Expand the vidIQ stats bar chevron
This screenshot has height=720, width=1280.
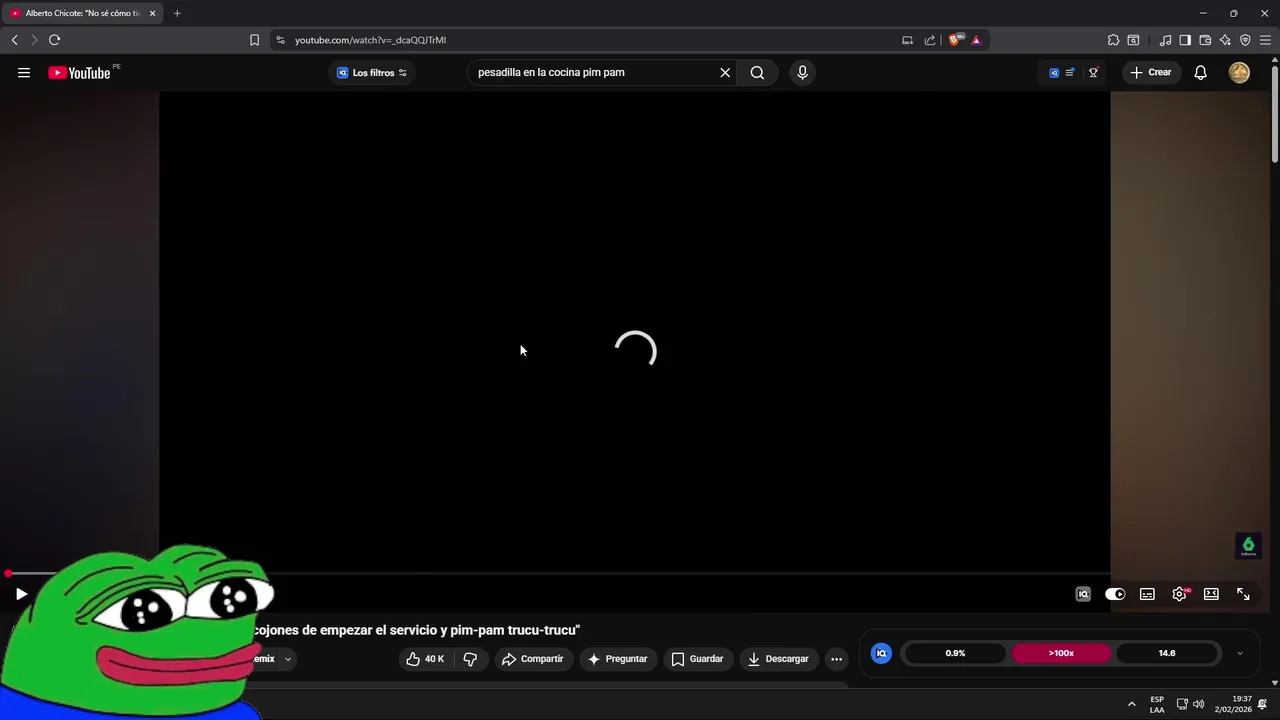(1240, 654)
